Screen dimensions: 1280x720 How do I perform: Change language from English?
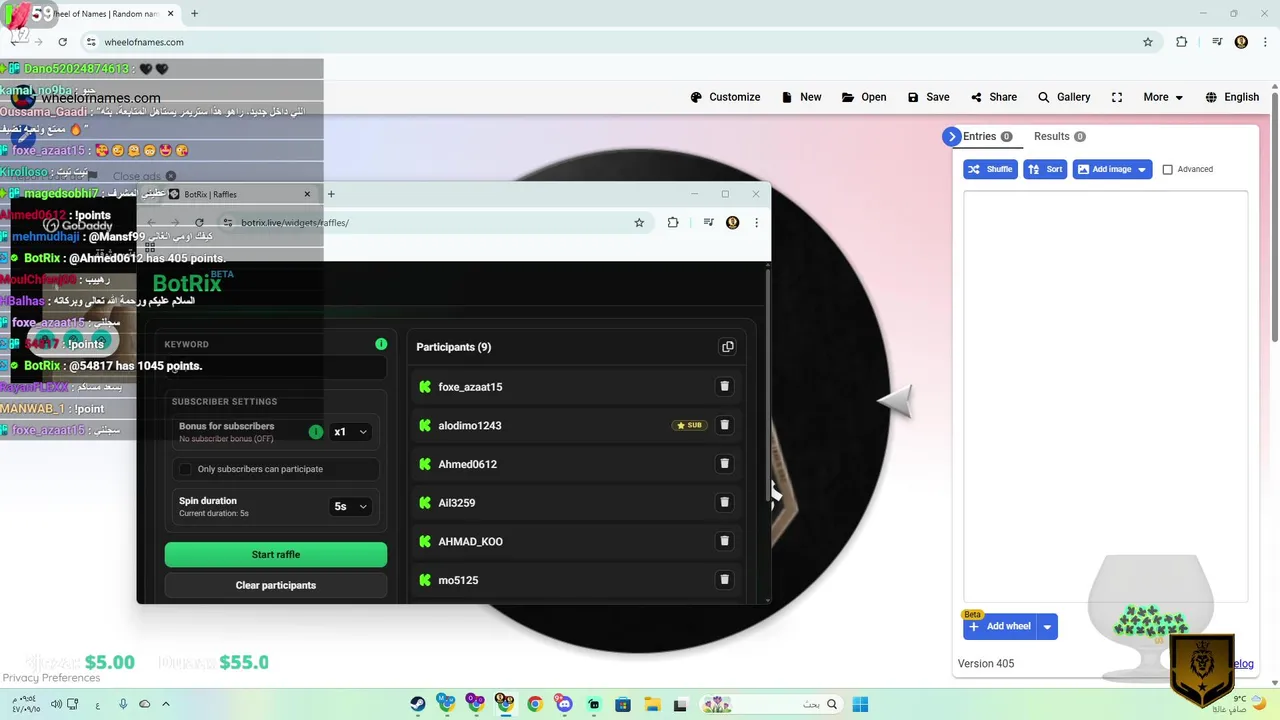(x=1232, y=97)
